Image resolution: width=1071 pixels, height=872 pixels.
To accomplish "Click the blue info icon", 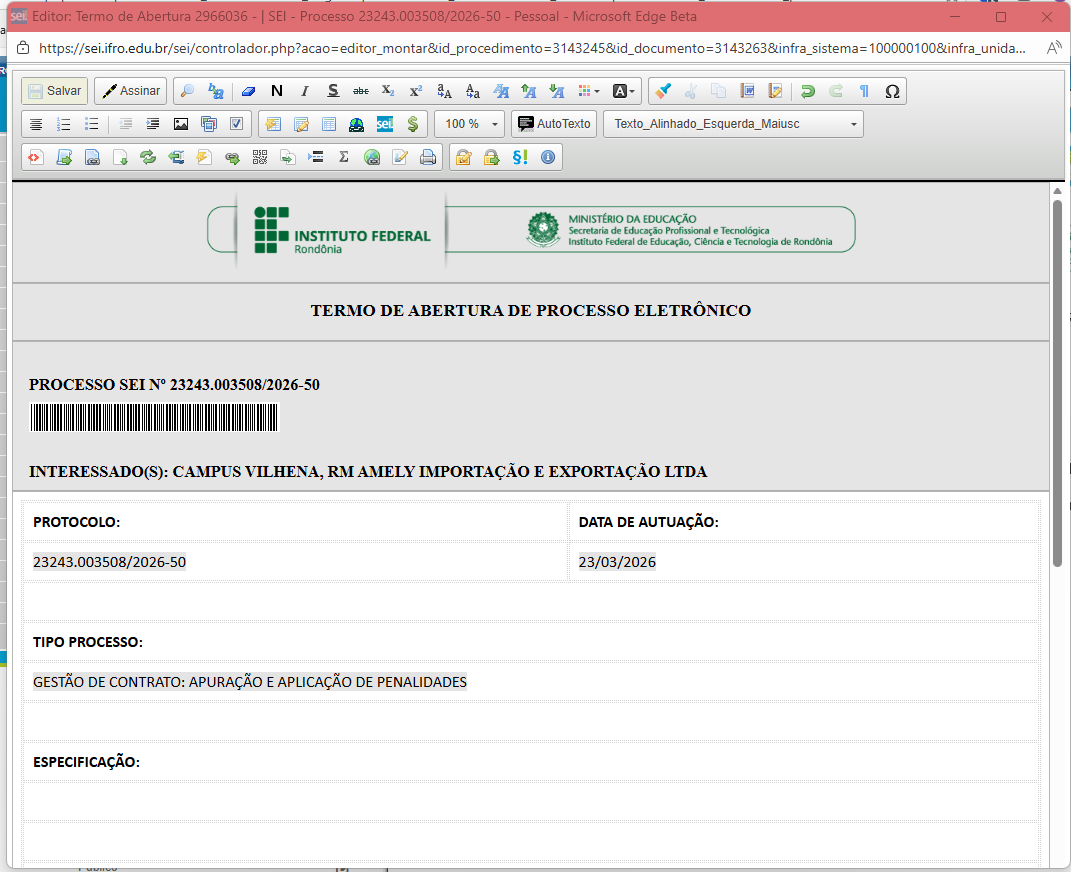I will 547,157.
